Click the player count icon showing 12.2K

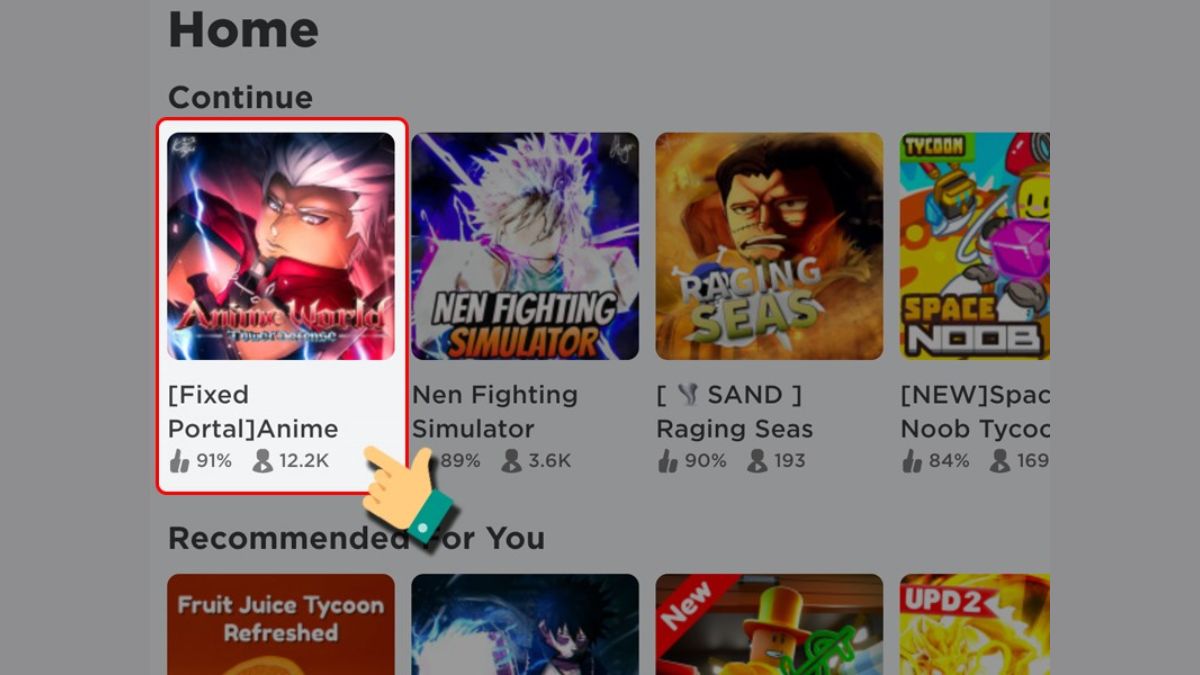[x=263, y=461]
